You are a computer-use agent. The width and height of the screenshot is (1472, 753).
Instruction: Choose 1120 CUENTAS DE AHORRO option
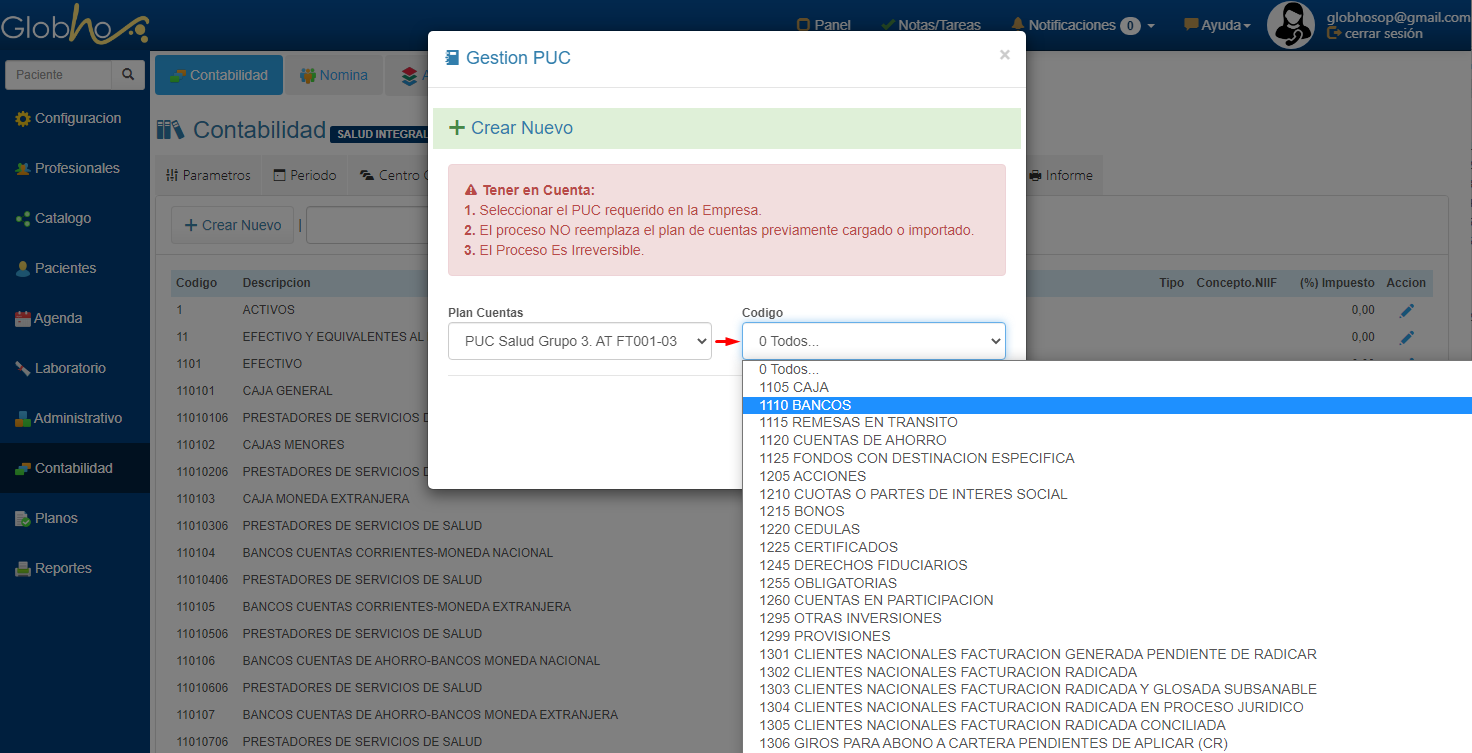(x=852, y=441)
